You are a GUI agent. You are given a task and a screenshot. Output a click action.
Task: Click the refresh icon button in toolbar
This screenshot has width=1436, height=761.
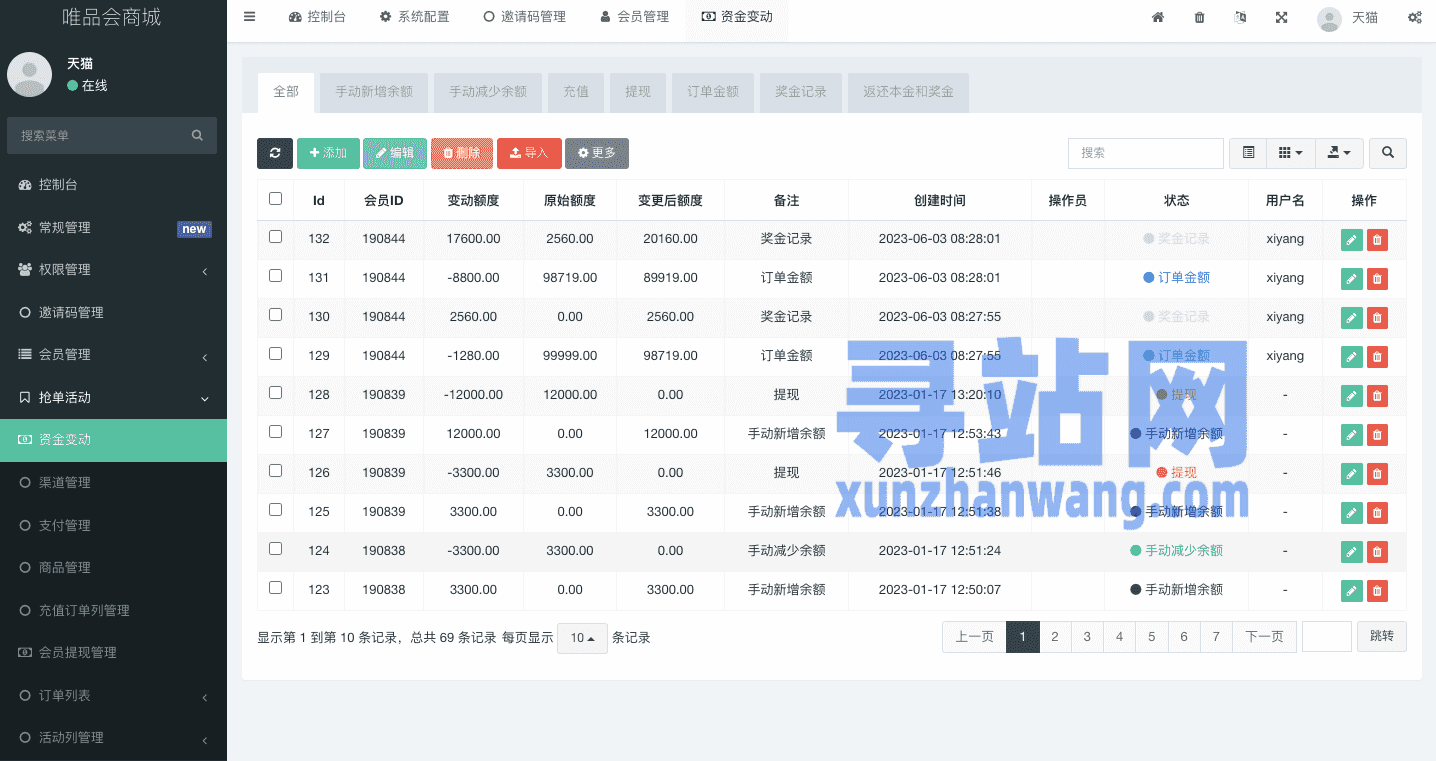pyautogui.click(x=275, y=153)
